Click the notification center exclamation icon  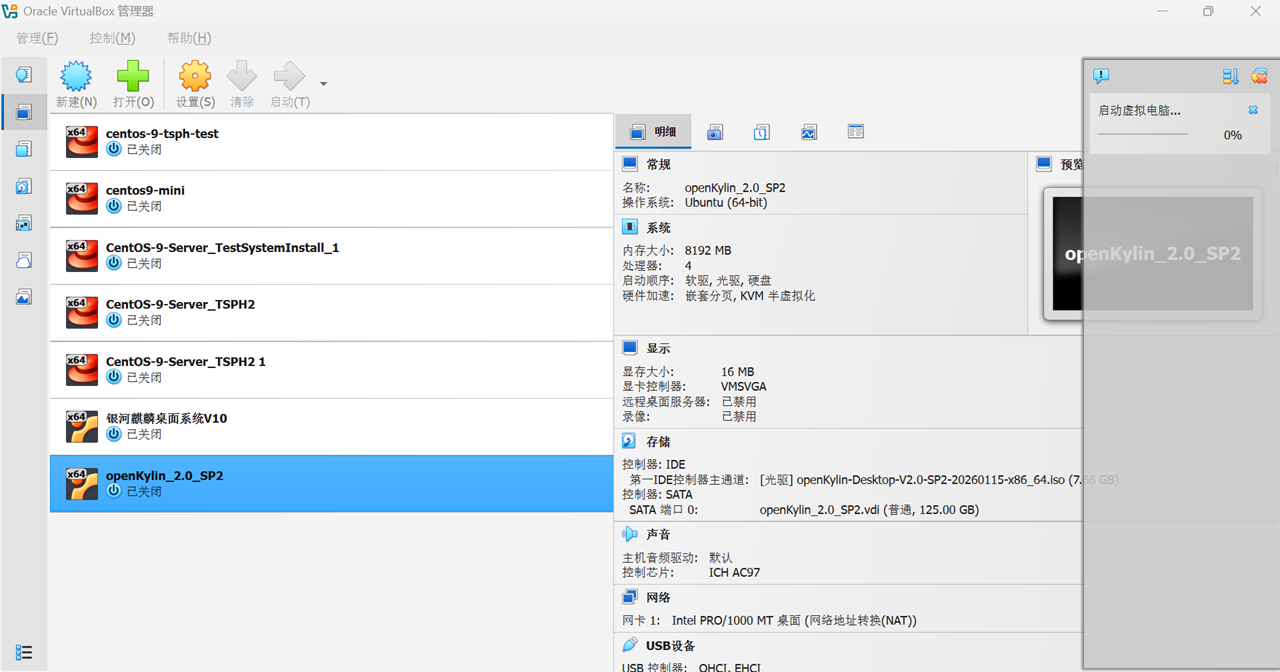1101,76
